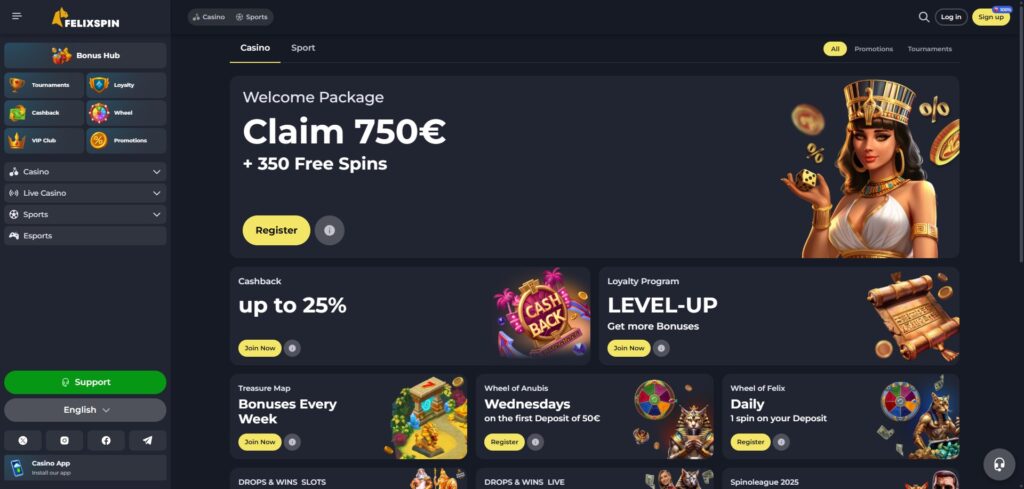1024x489 pixels.
Task: Filter by Tournaments
Action: pyautogui.click(x=929, y=49)
